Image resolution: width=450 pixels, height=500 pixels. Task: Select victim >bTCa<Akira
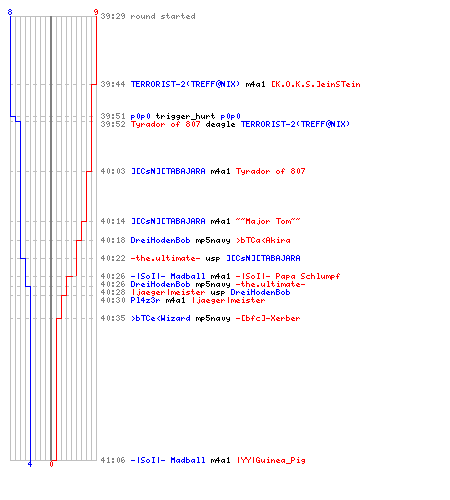pyautogui.click(x=263, y=240)
